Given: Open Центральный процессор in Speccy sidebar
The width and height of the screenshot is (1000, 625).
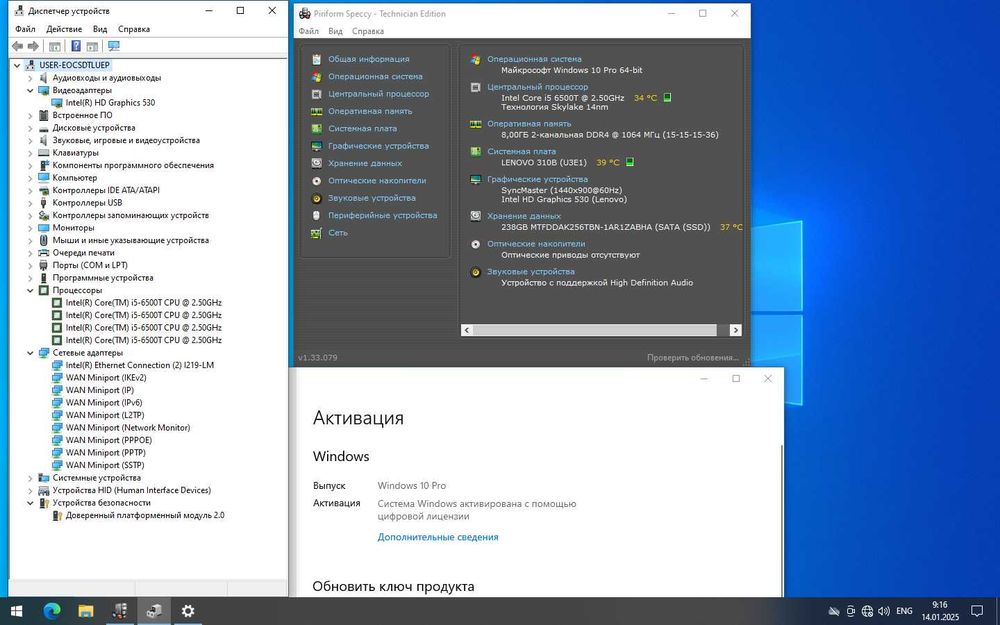Looking at the screenshot, I should (x=378, y=94).
